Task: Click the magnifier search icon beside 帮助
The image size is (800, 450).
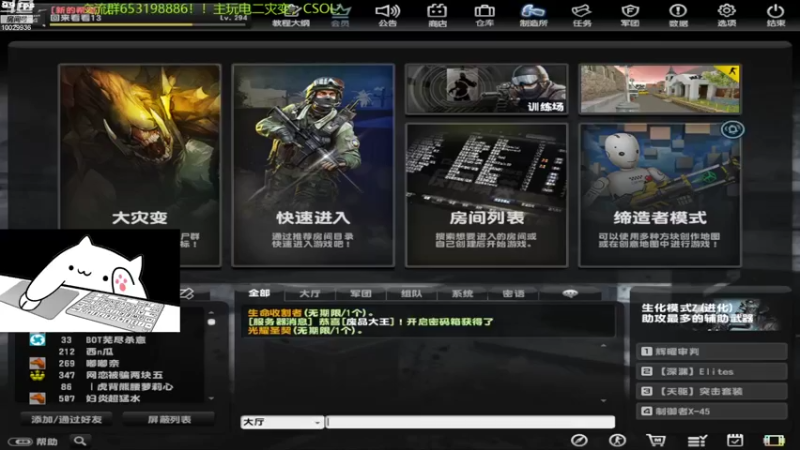Action: pyautogui.click(x=80, y=441)
